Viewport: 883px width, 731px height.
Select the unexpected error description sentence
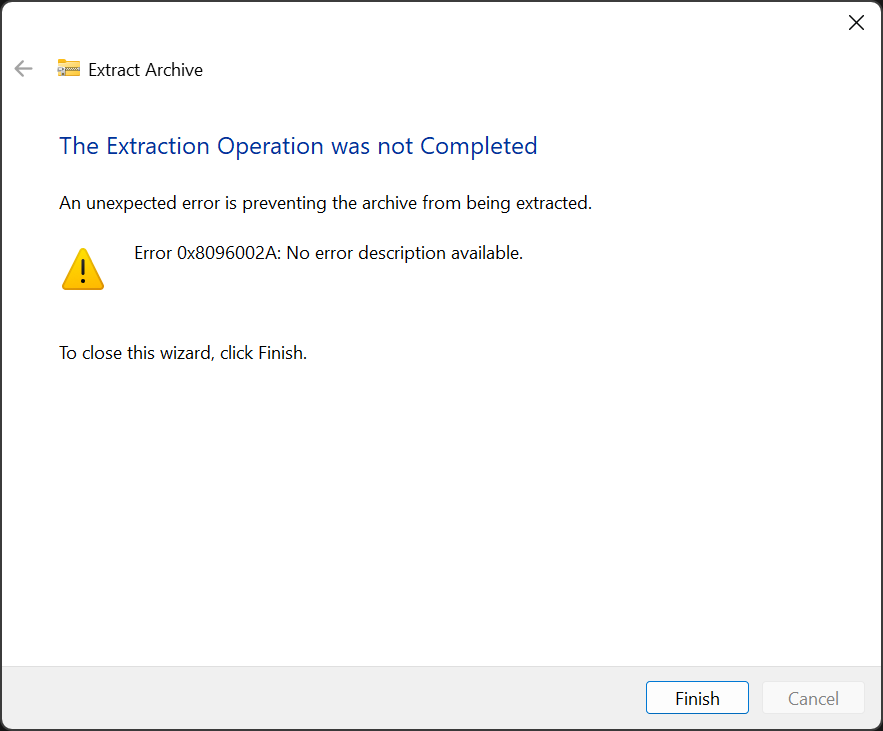coord(325,203)
